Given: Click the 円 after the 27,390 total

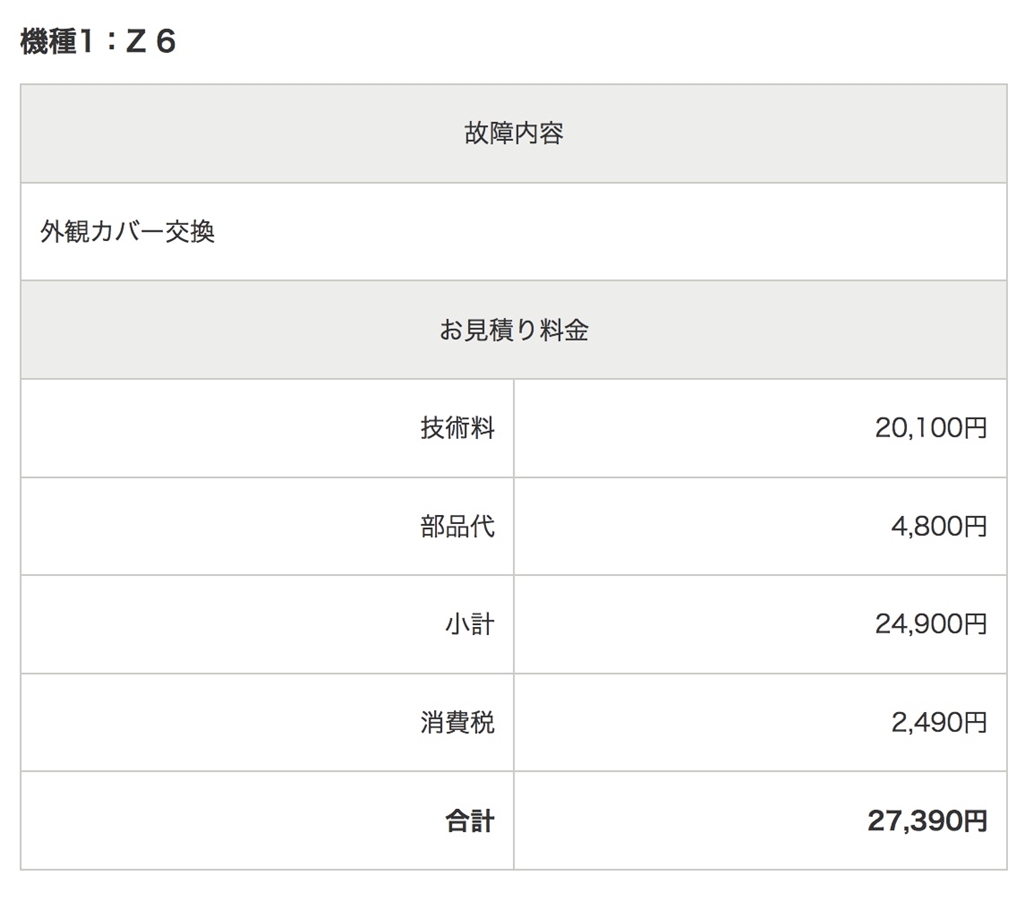Looking at the screenshot, I should coord(974,821).
